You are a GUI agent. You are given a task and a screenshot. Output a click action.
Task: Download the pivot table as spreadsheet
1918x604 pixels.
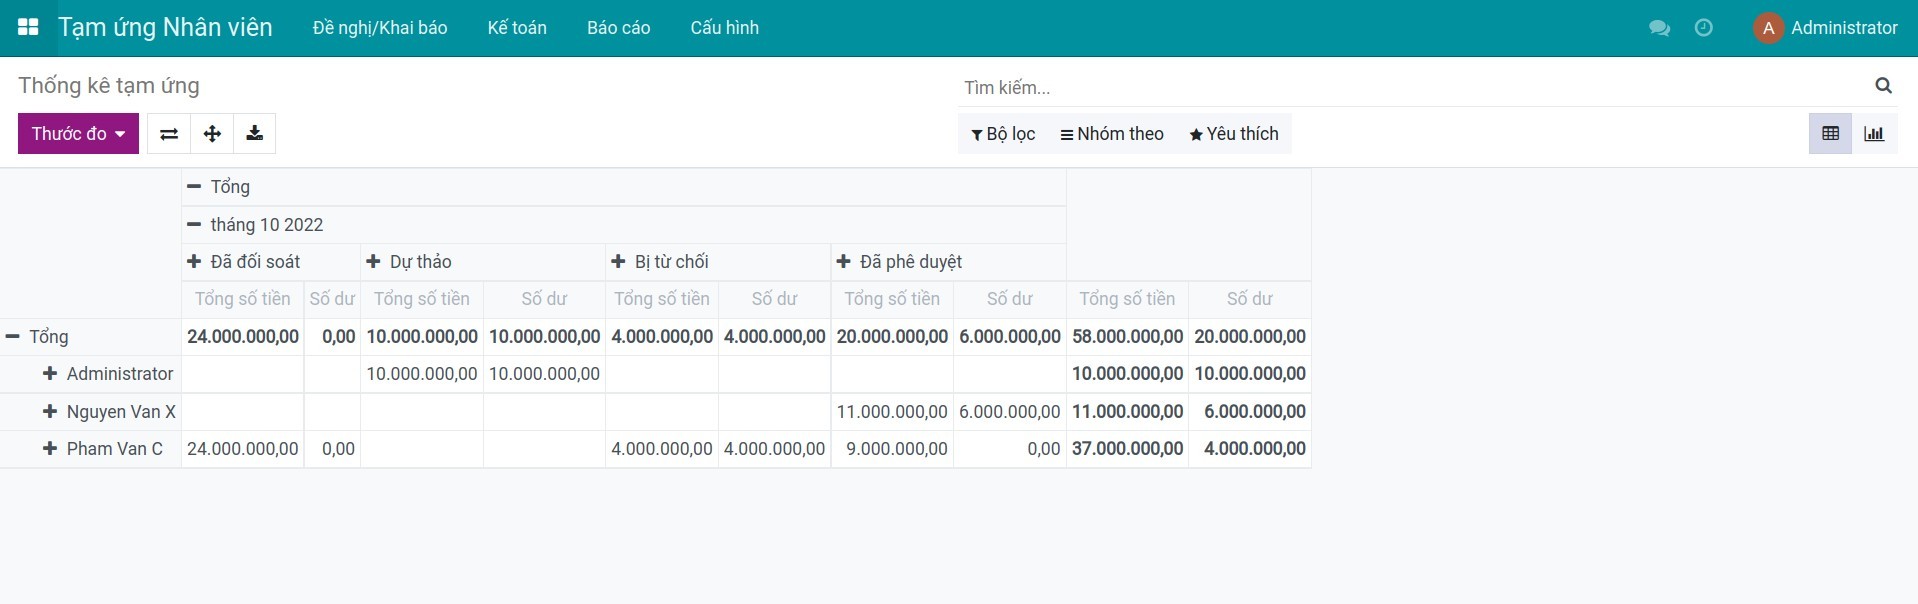[x=255, y=134]
